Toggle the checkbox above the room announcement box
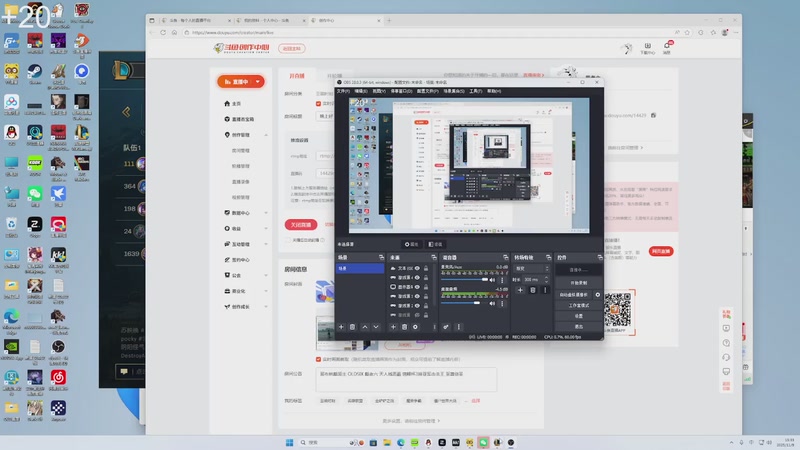This screenshot has width=800, height=450. pos(318,359)
